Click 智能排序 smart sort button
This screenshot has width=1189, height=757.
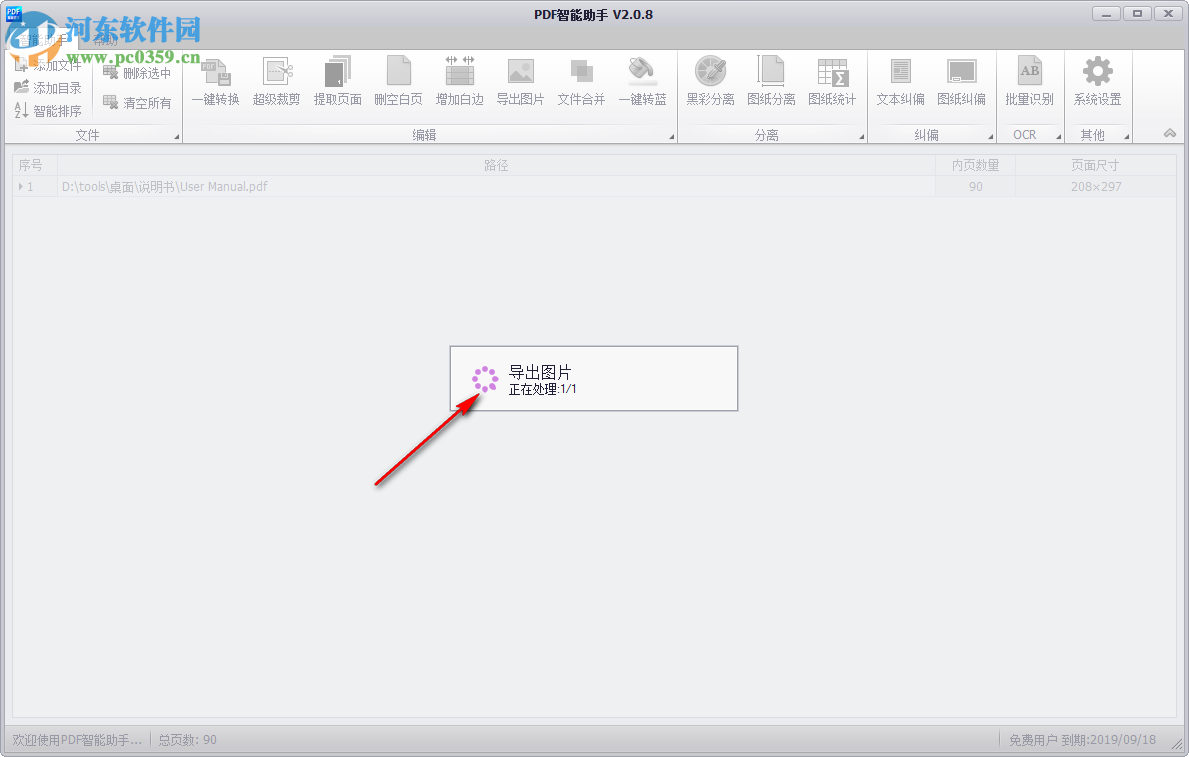tap(48, 111)
